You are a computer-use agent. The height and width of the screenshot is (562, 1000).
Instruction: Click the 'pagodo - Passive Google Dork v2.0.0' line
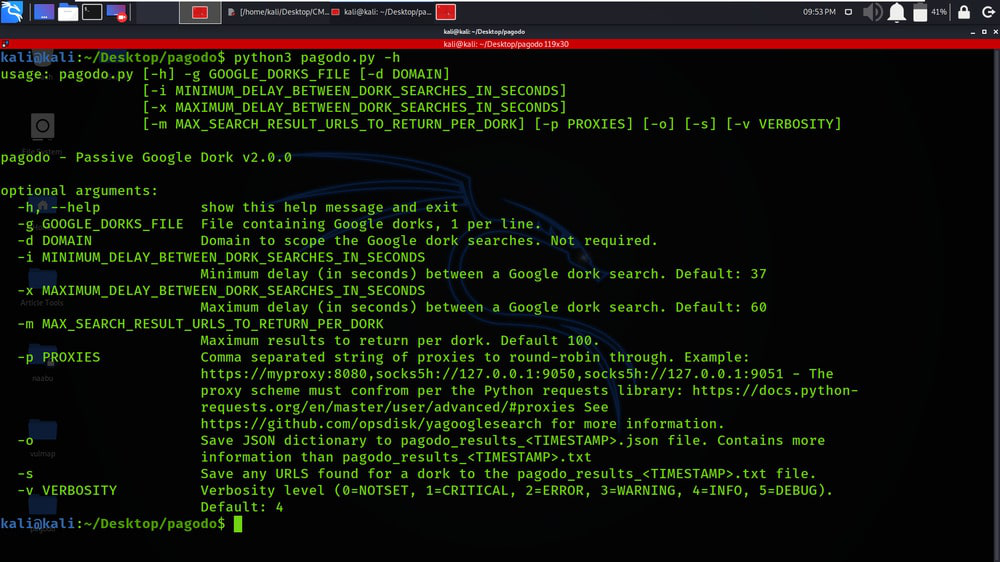pos(146,158)
